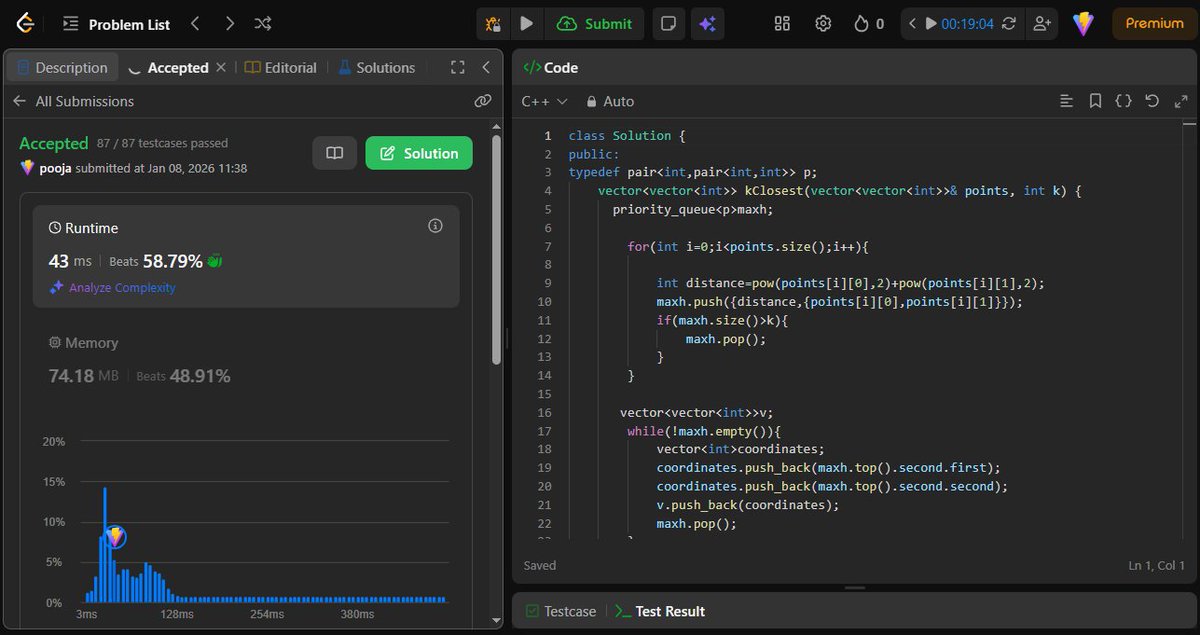Copy submission link icon
The height and width of the screenshot is (635, 1200).
click(x=483, y=101)
